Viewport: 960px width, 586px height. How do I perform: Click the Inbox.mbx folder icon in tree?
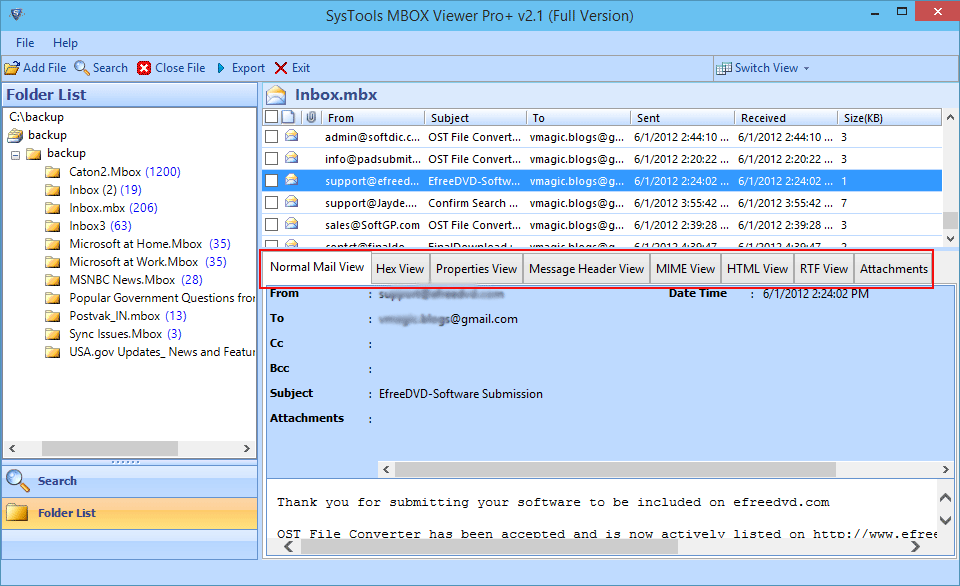coord(53,208)
